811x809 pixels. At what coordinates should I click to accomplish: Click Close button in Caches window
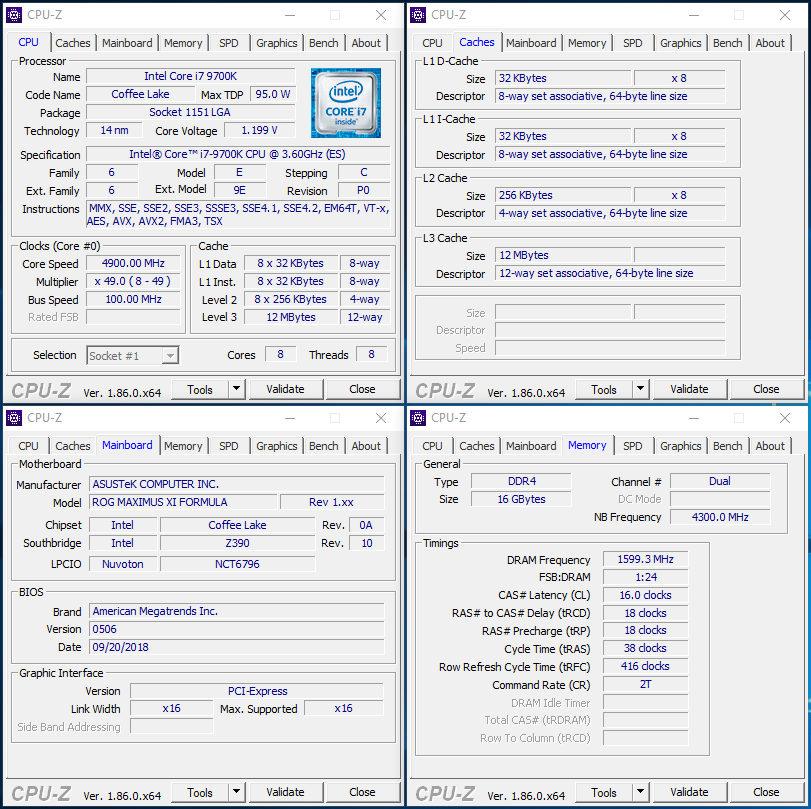click(x=766, y=389)
